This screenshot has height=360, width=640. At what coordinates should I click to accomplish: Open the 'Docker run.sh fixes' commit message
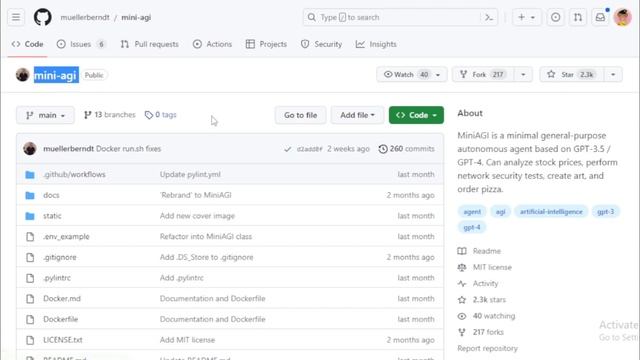point(128,149)
